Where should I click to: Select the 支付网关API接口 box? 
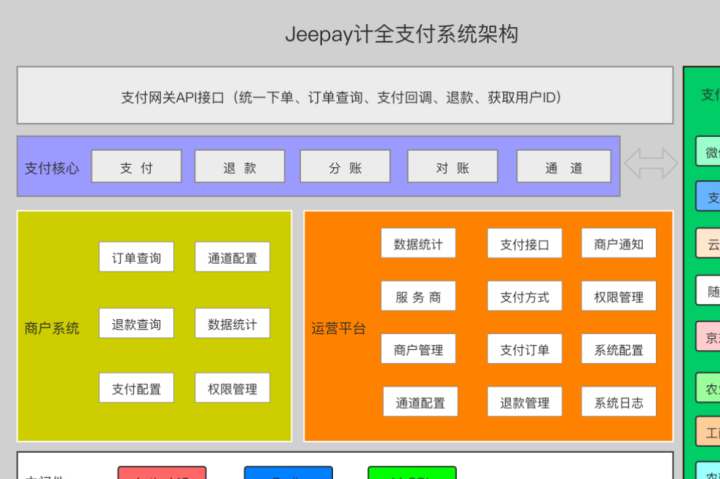345,96
